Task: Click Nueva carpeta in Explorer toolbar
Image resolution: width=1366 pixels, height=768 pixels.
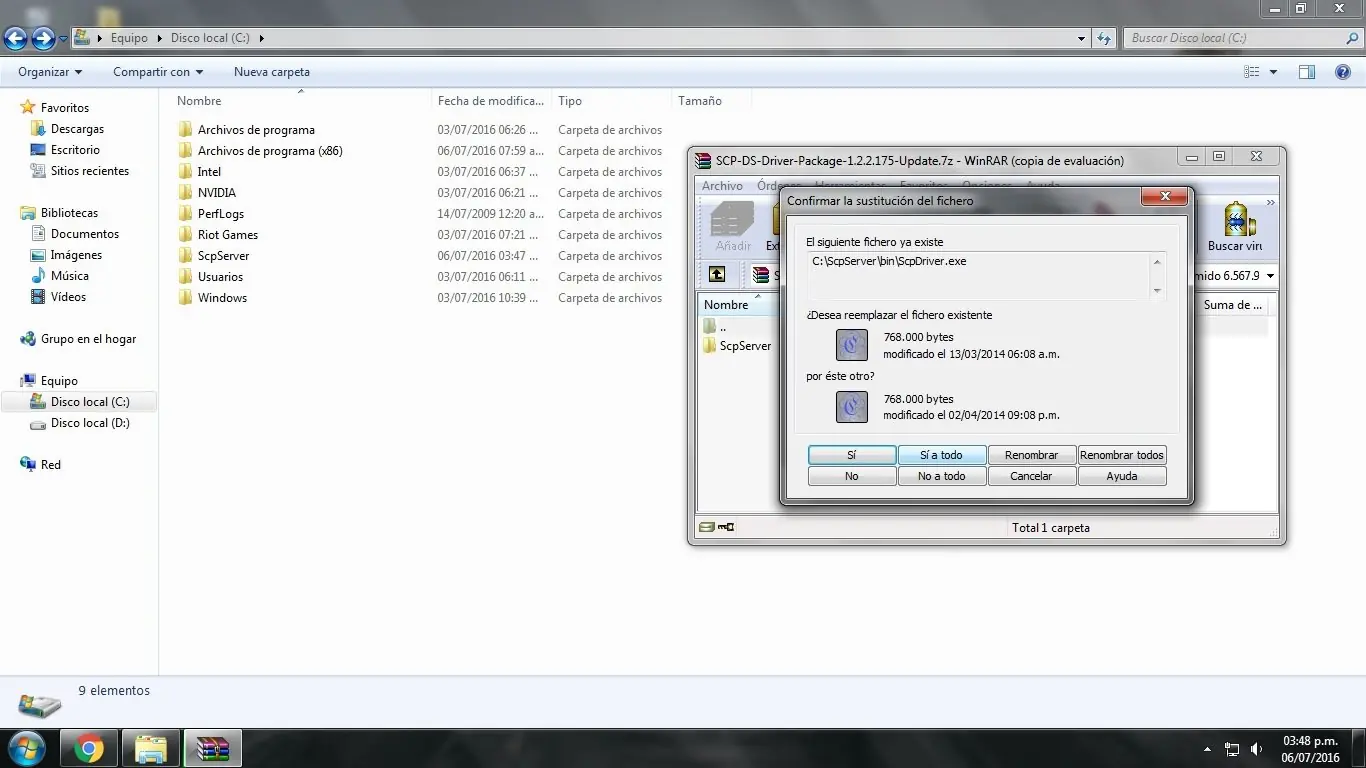Action: tap(272, 72)
